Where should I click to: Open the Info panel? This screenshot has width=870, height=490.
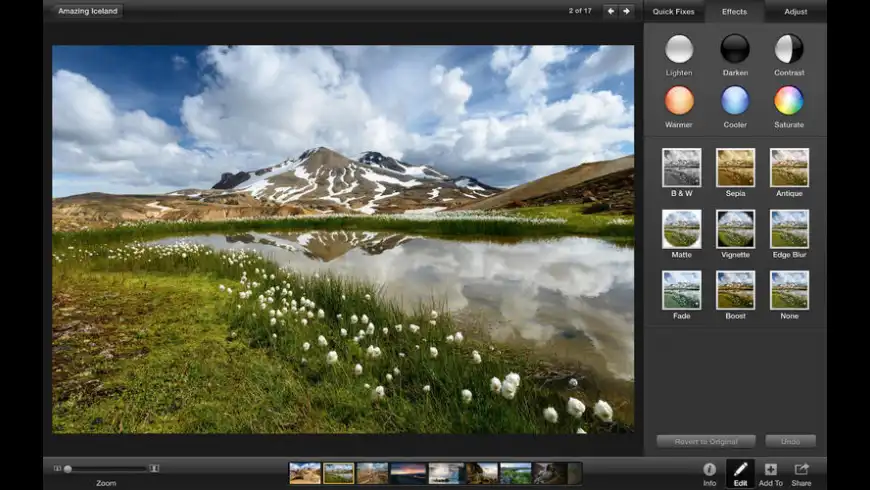coord(709,470)
